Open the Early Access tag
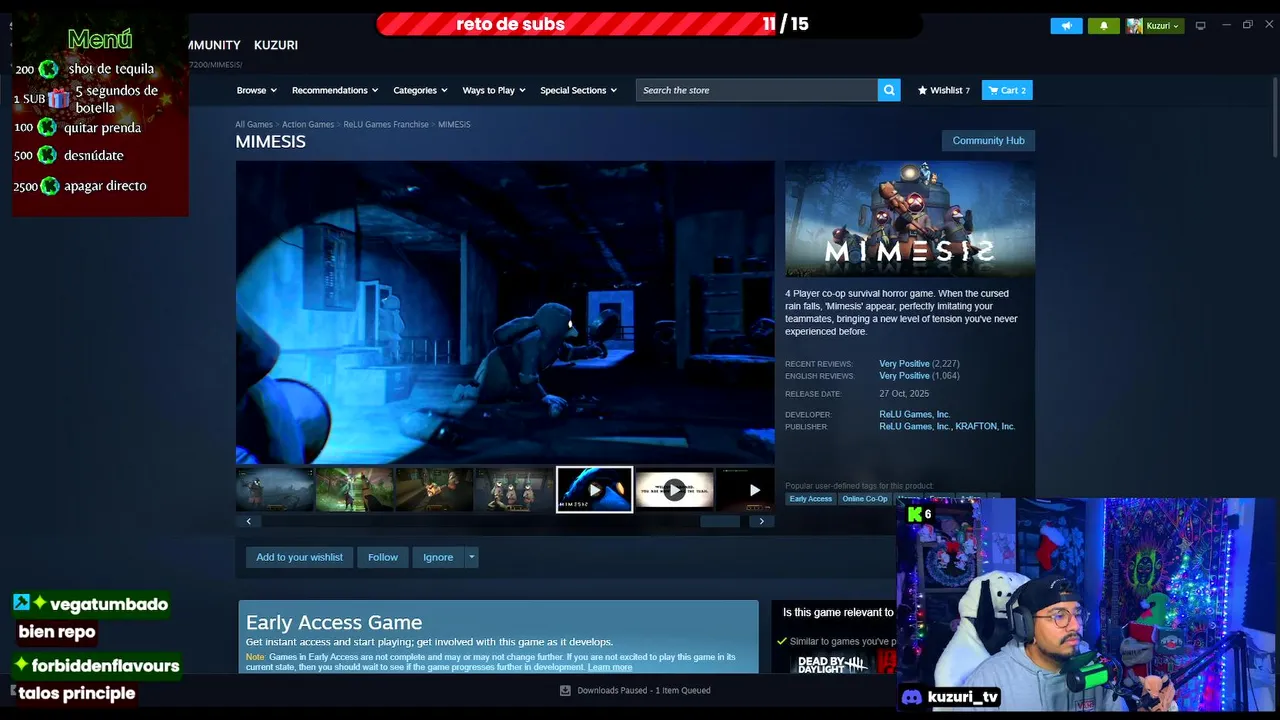This screenshot has width=1280, height=720. [810, 499]
